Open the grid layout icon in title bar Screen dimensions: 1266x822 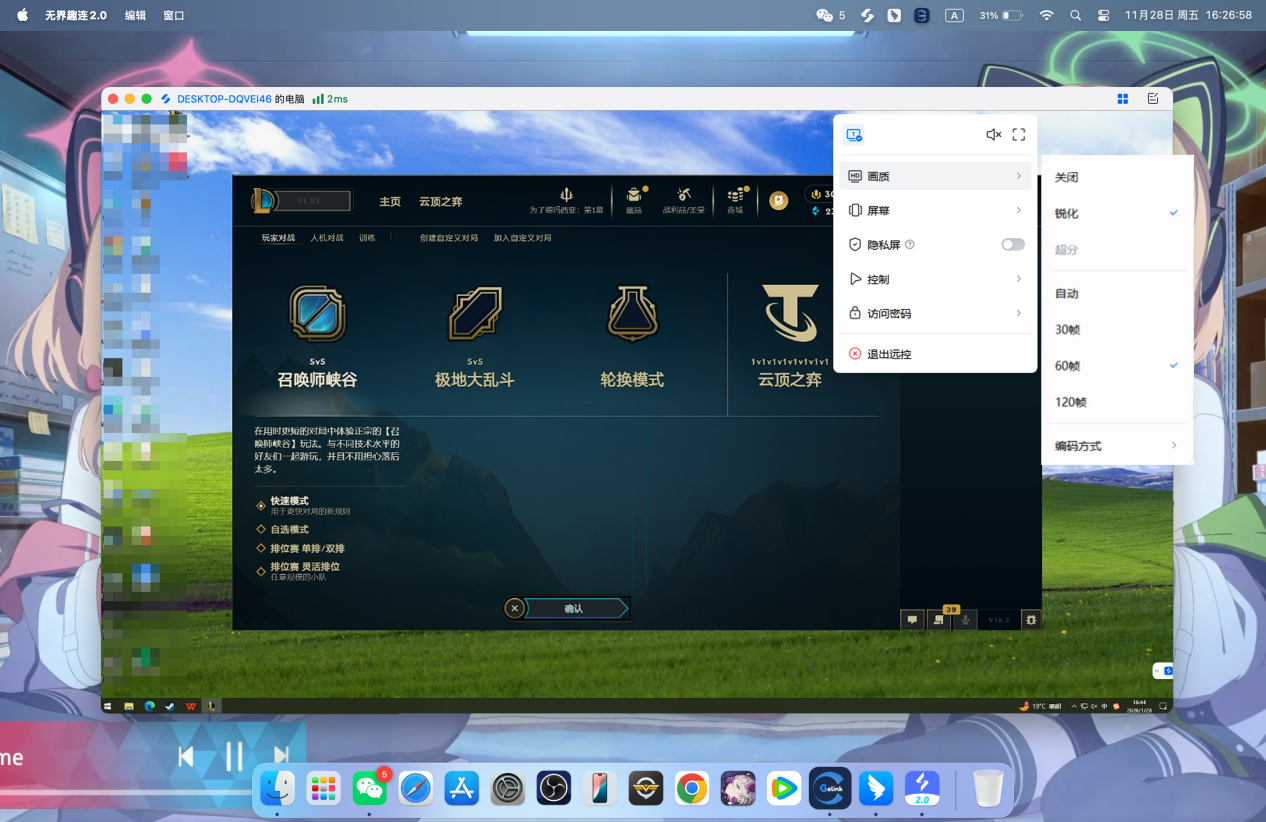1123,99
